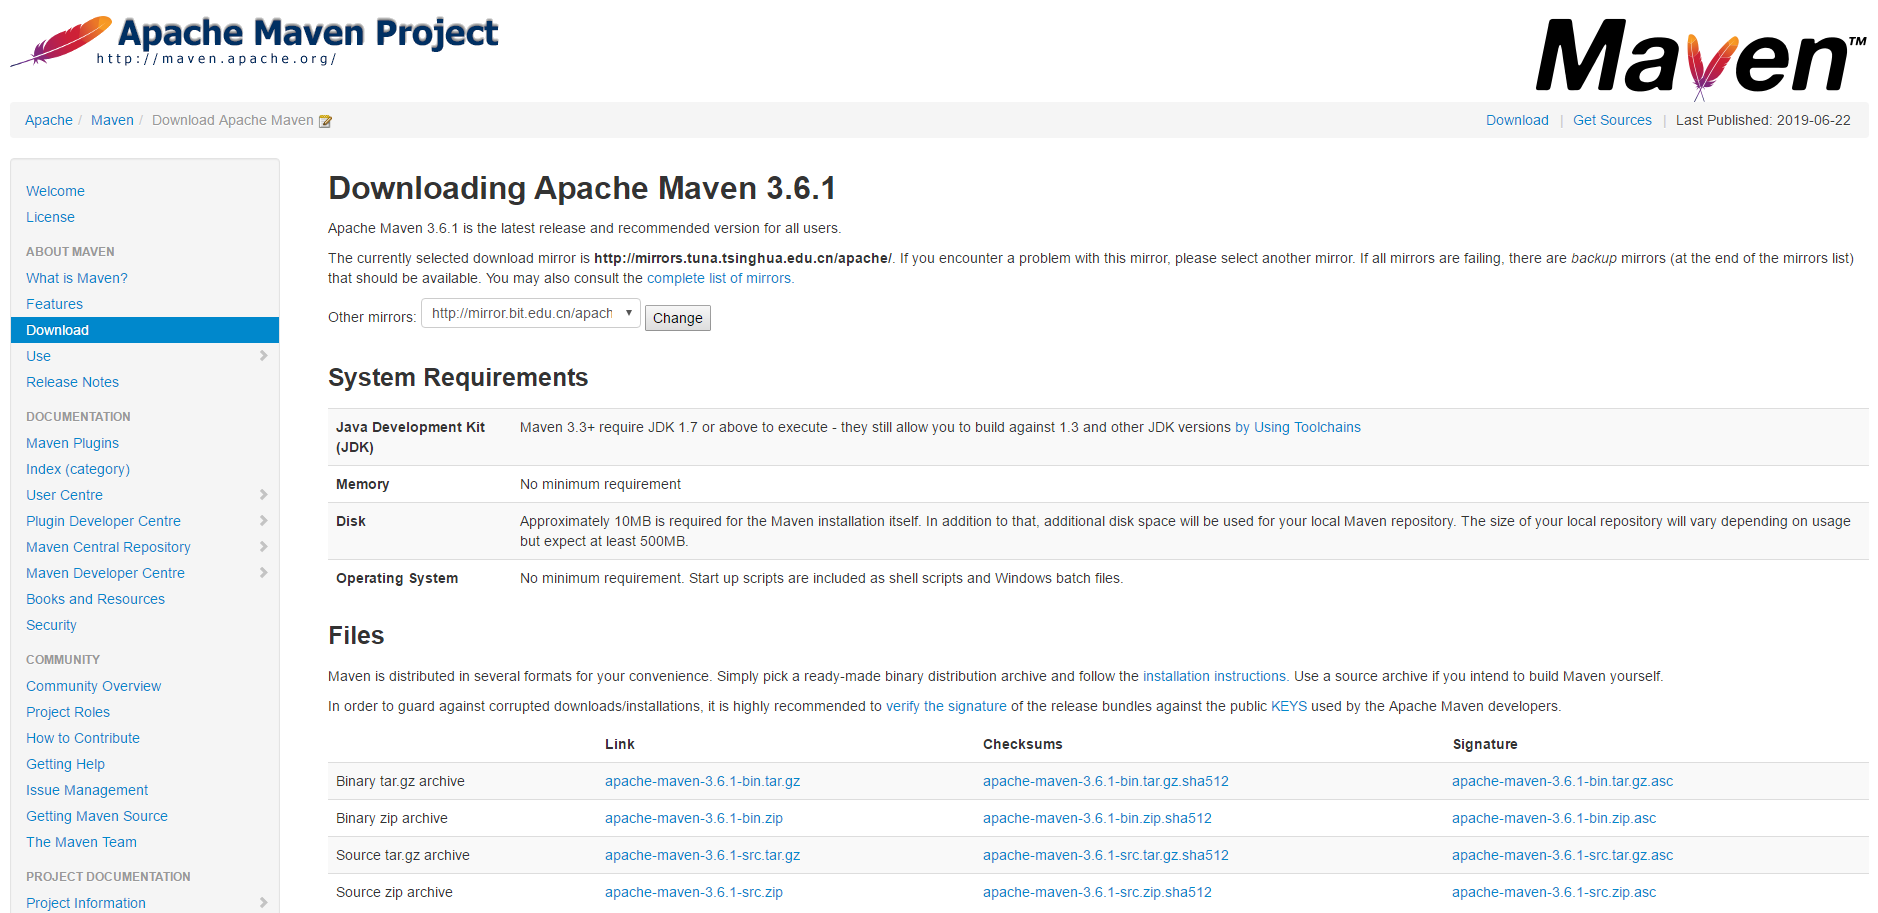1878x913 pixels.
Task: Open Release Notes in sidebar
Action: 72,382
